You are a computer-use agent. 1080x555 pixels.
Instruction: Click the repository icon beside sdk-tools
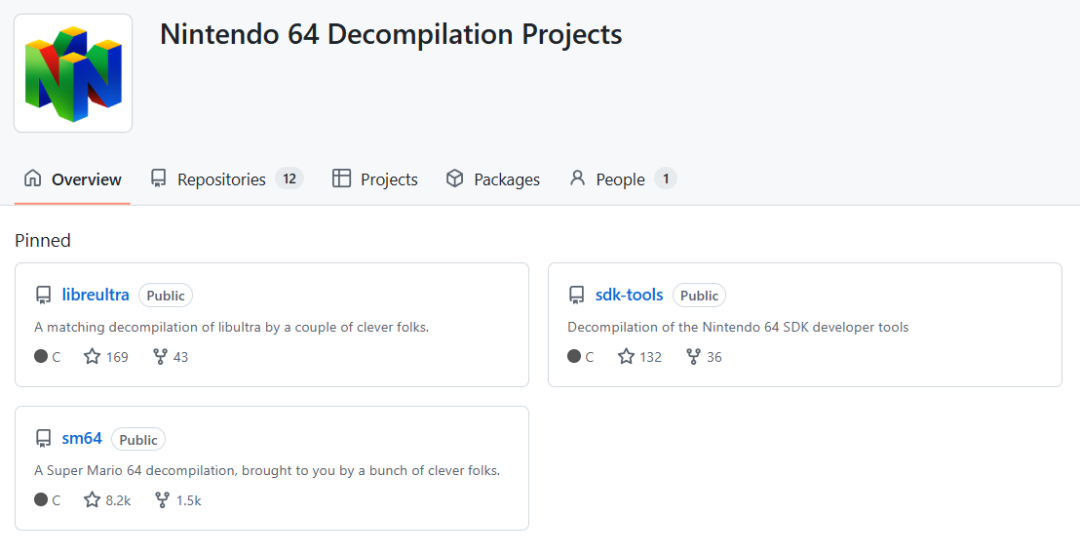coord(576,295)
